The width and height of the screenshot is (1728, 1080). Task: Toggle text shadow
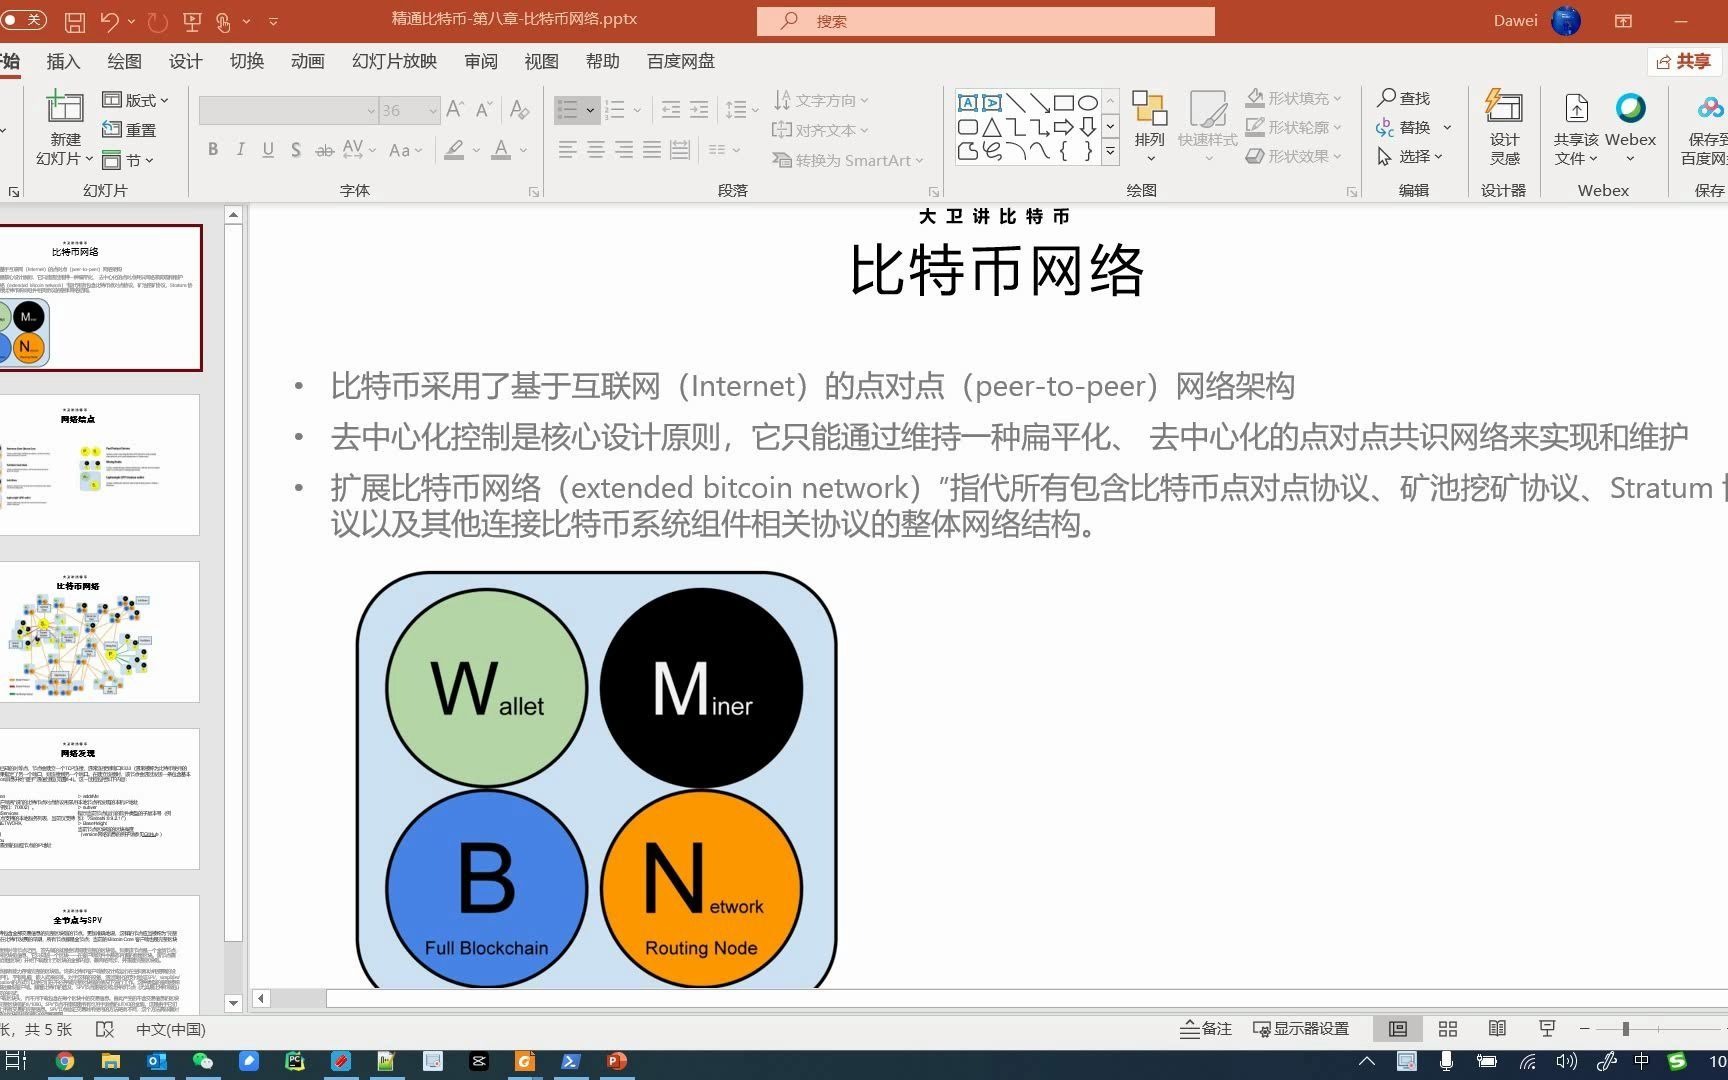click(296, 149)
